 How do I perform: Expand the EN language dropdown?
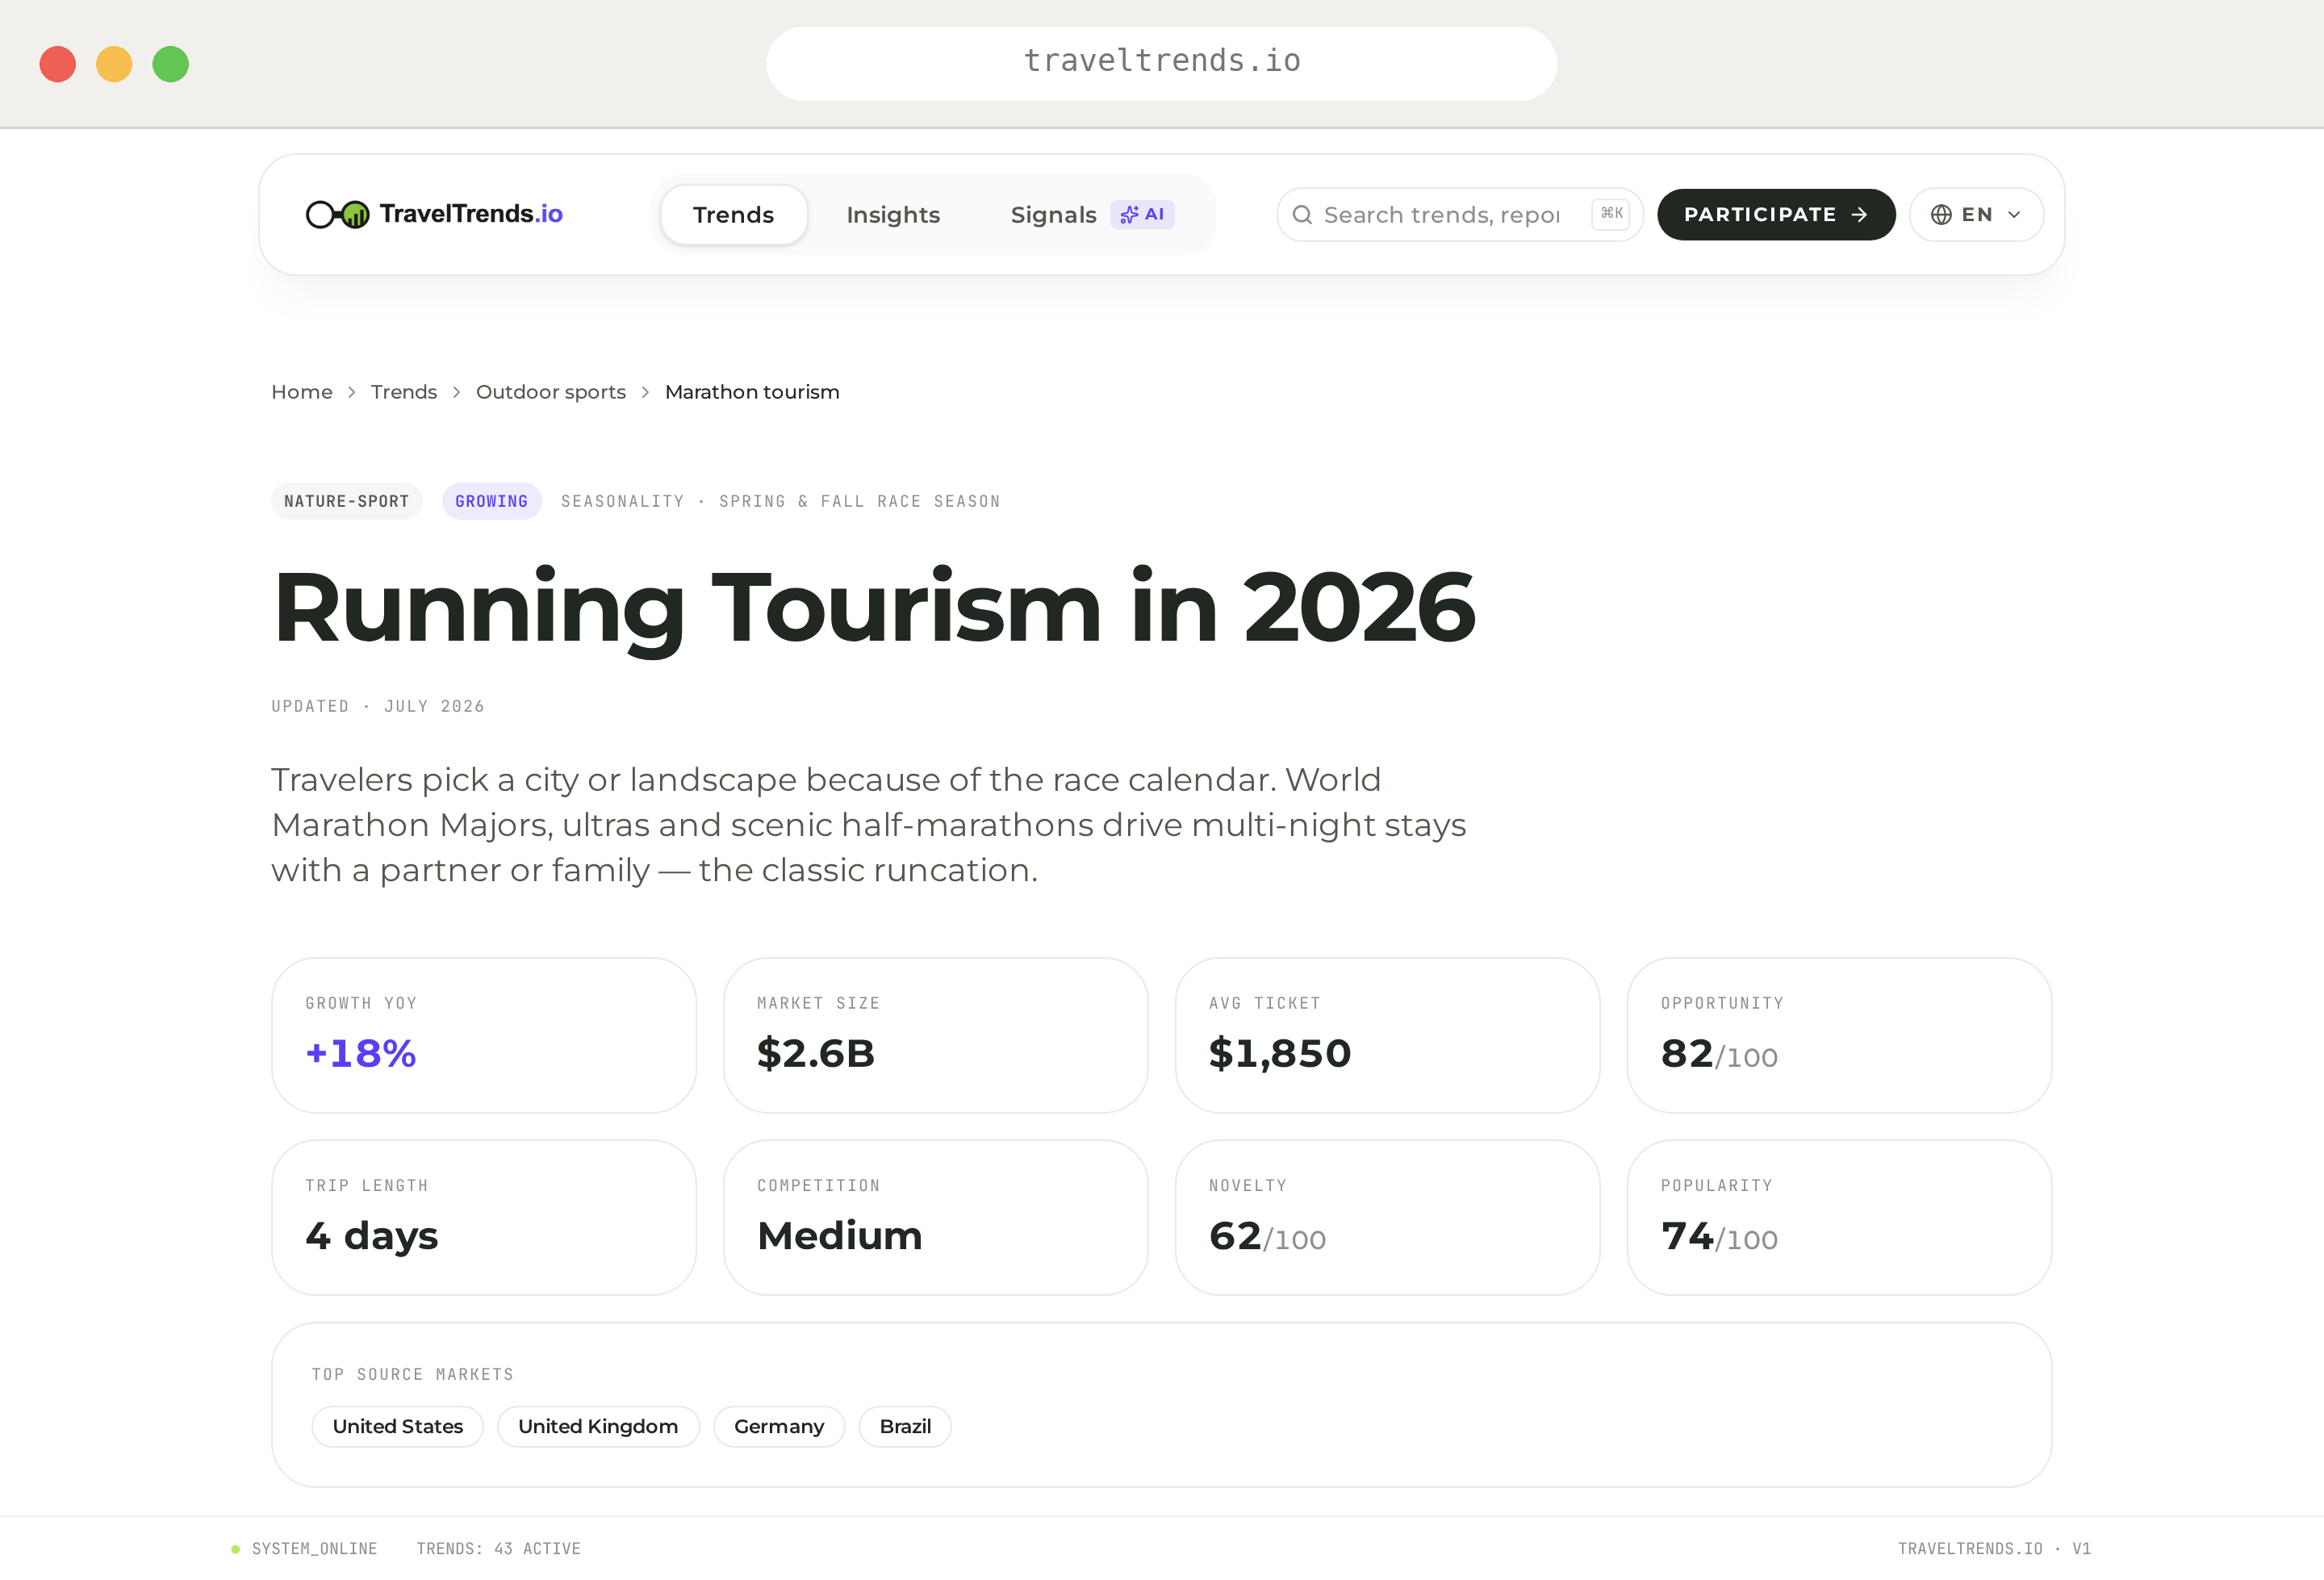(x=1976, y=215)
